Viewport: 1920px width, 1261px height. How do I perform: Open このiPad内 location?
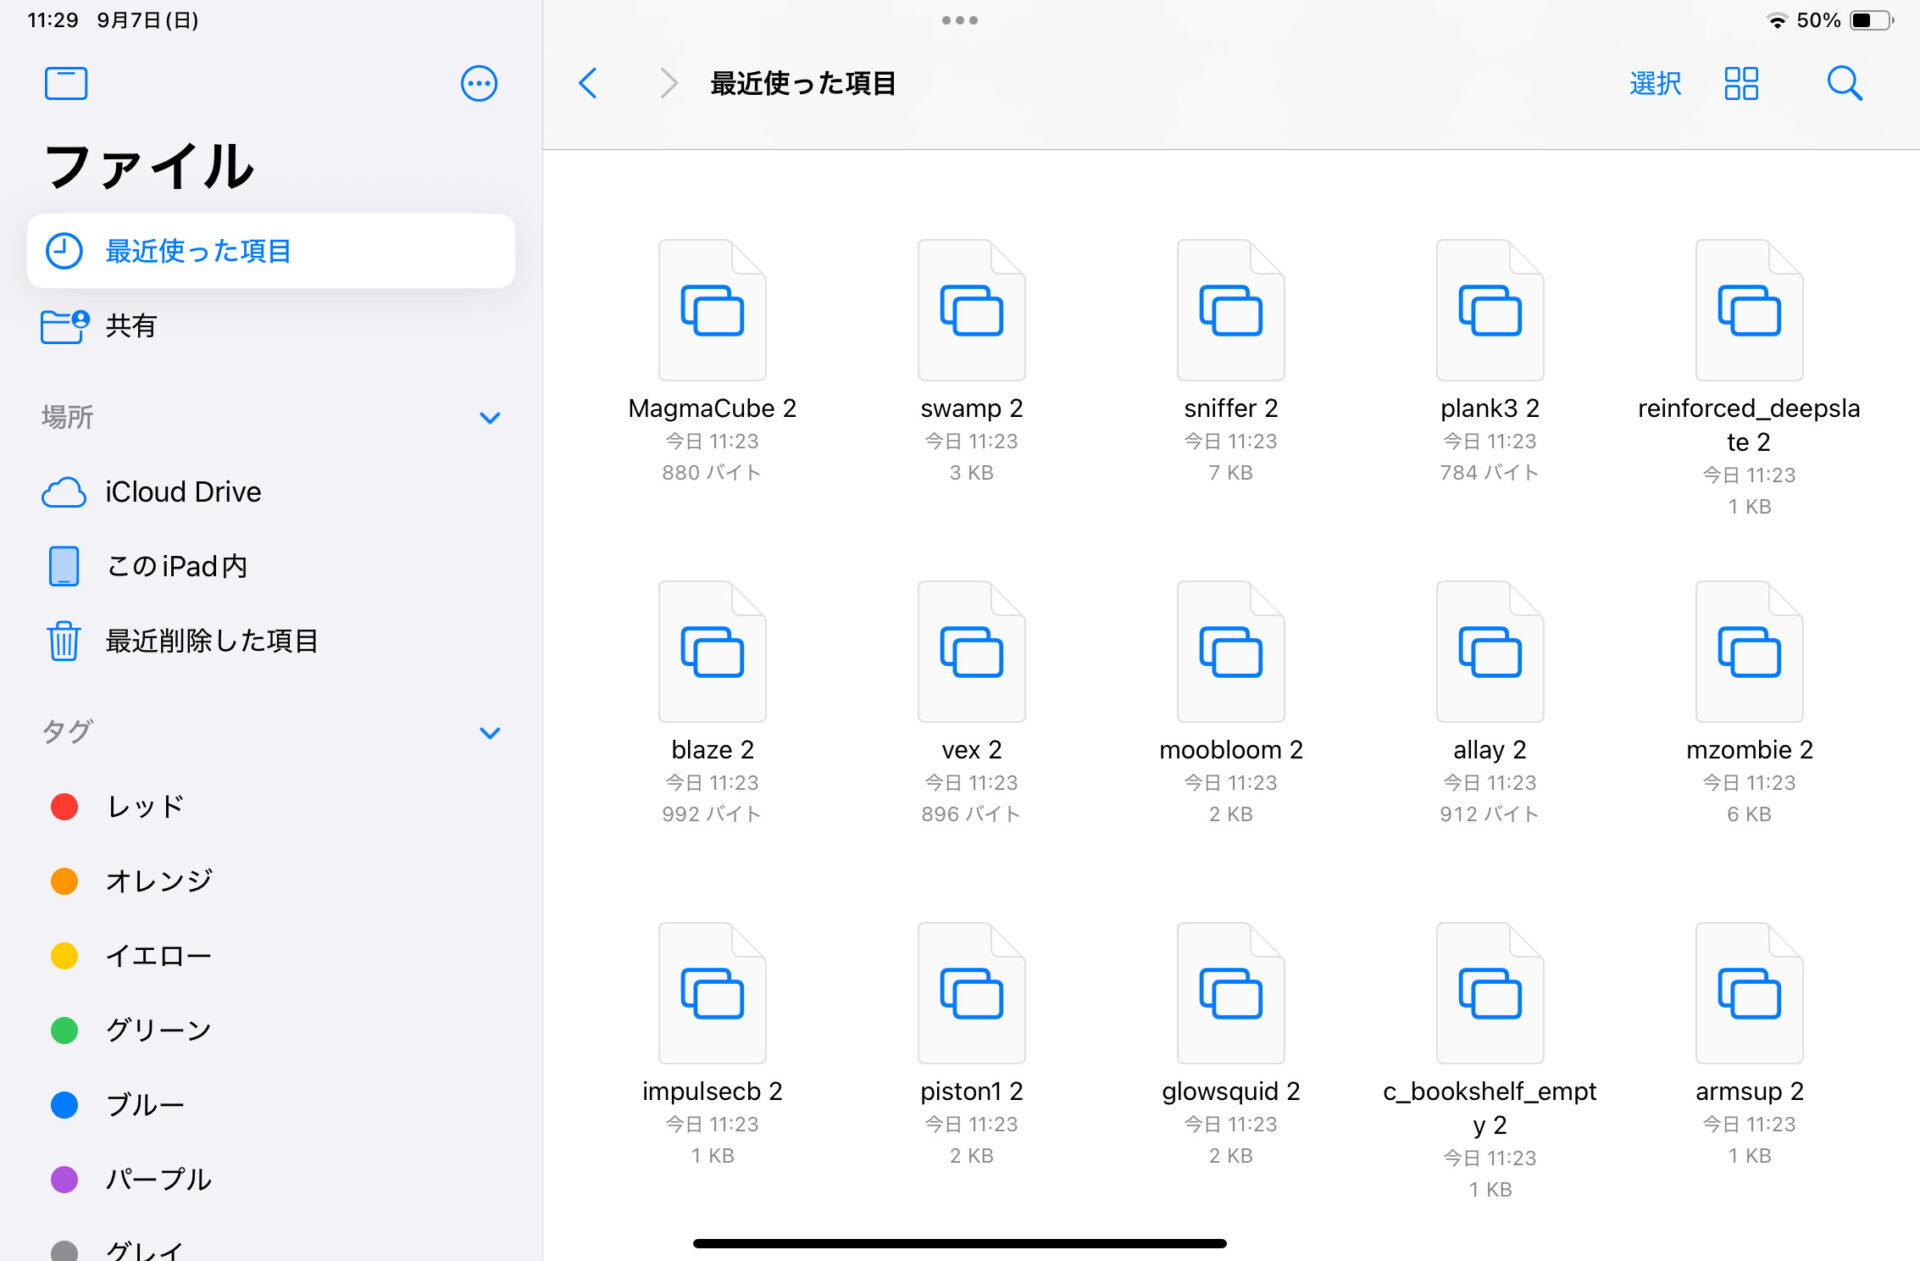(271, 566)
